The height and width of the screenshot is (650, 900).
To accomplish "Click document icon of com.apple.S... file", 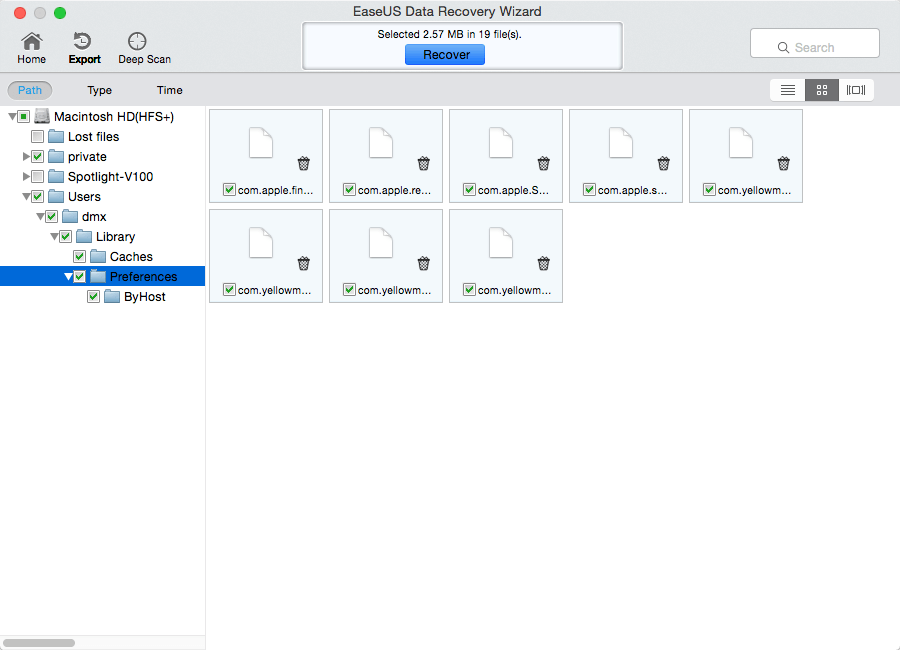I will [x=501, y=142].
